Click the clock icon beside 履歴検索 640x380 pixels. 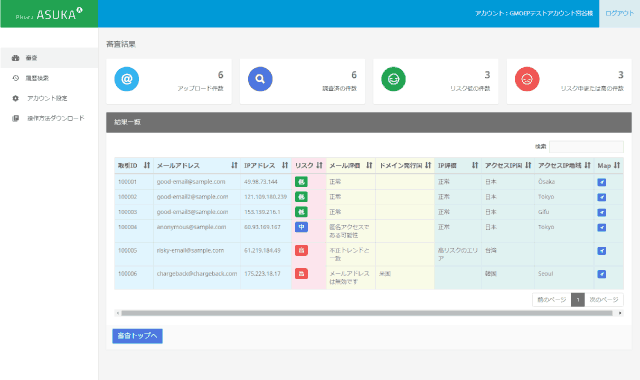(x=16, y=78)
